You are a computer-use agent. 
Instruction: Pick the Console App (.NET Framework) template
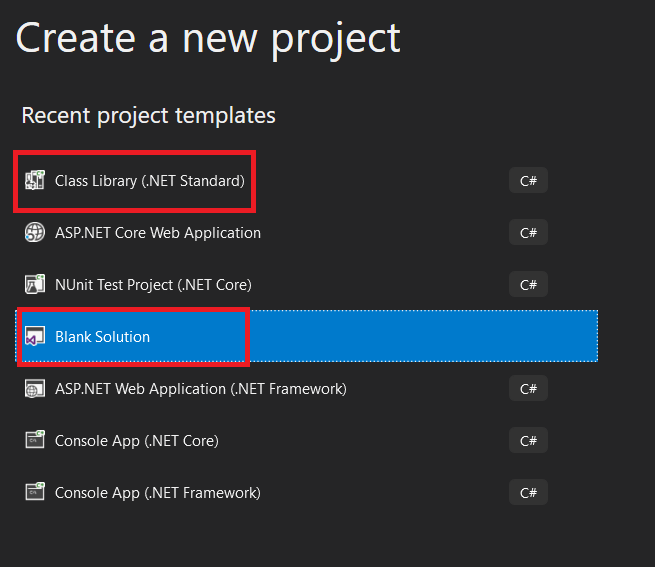(157, 493)
